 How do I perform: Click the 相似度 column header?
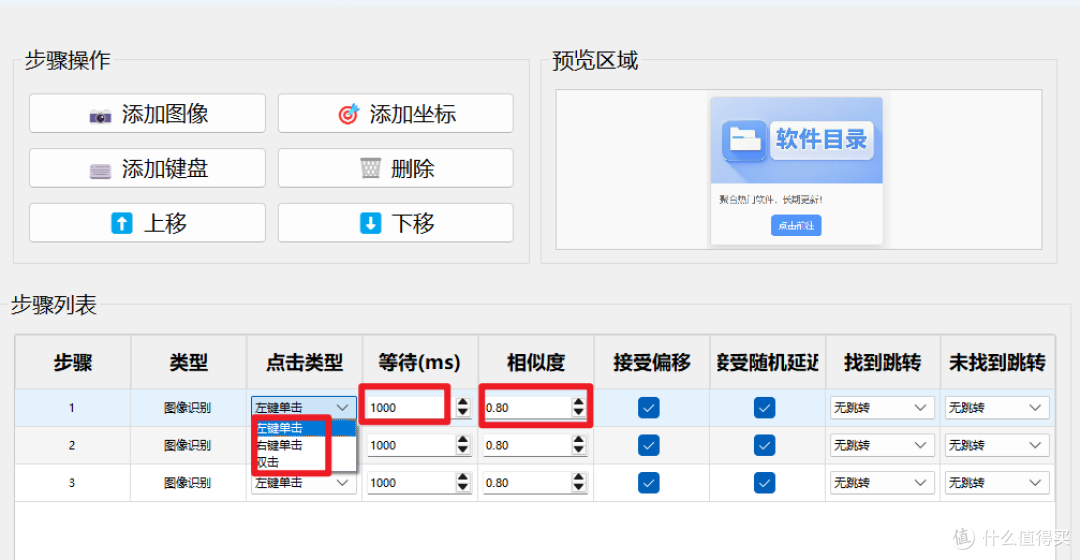point(536,362)
